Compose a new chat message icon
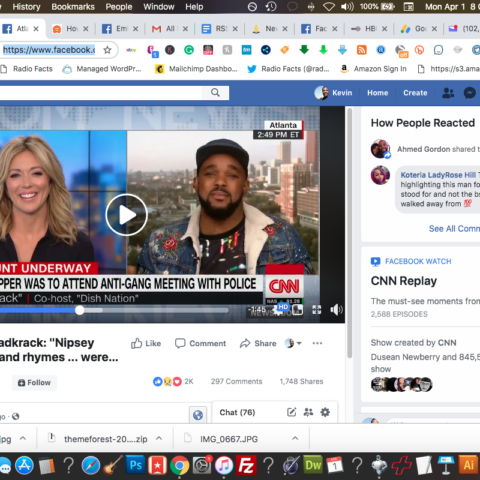The height and width of the screenshot is (480, 480). [x=291, y=412]
